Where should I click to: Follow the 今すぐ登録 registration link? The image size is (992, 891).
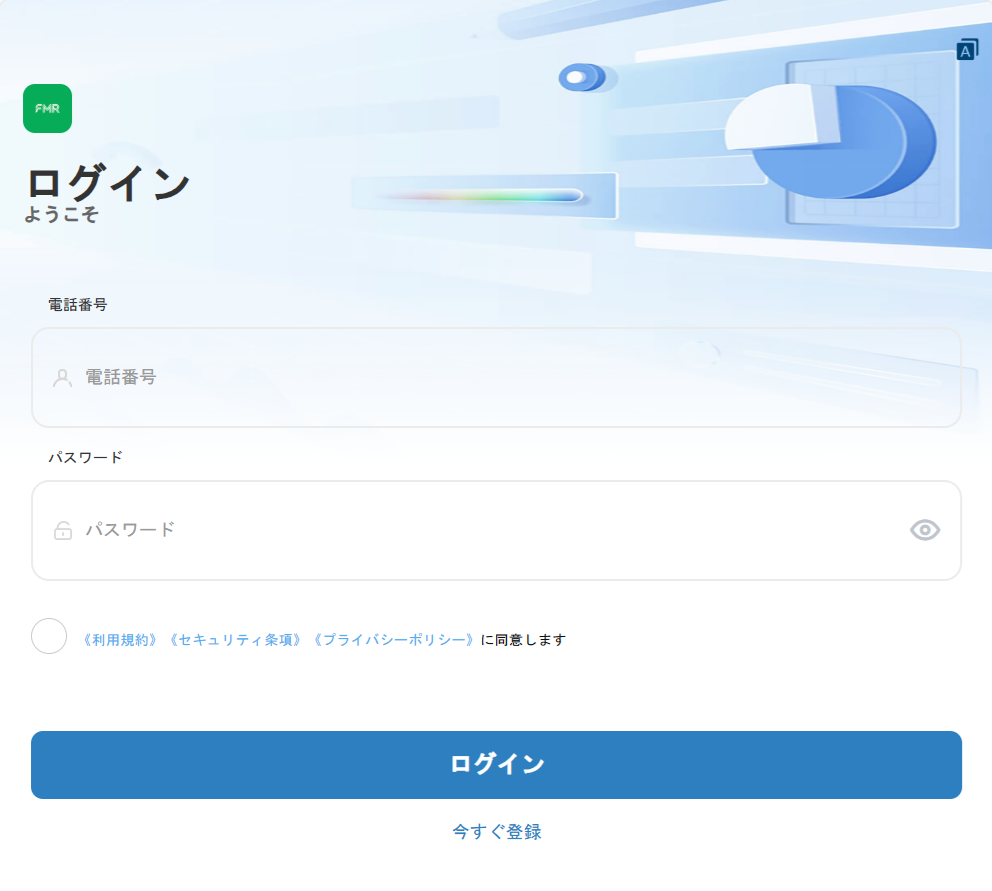tap(496, 832)
